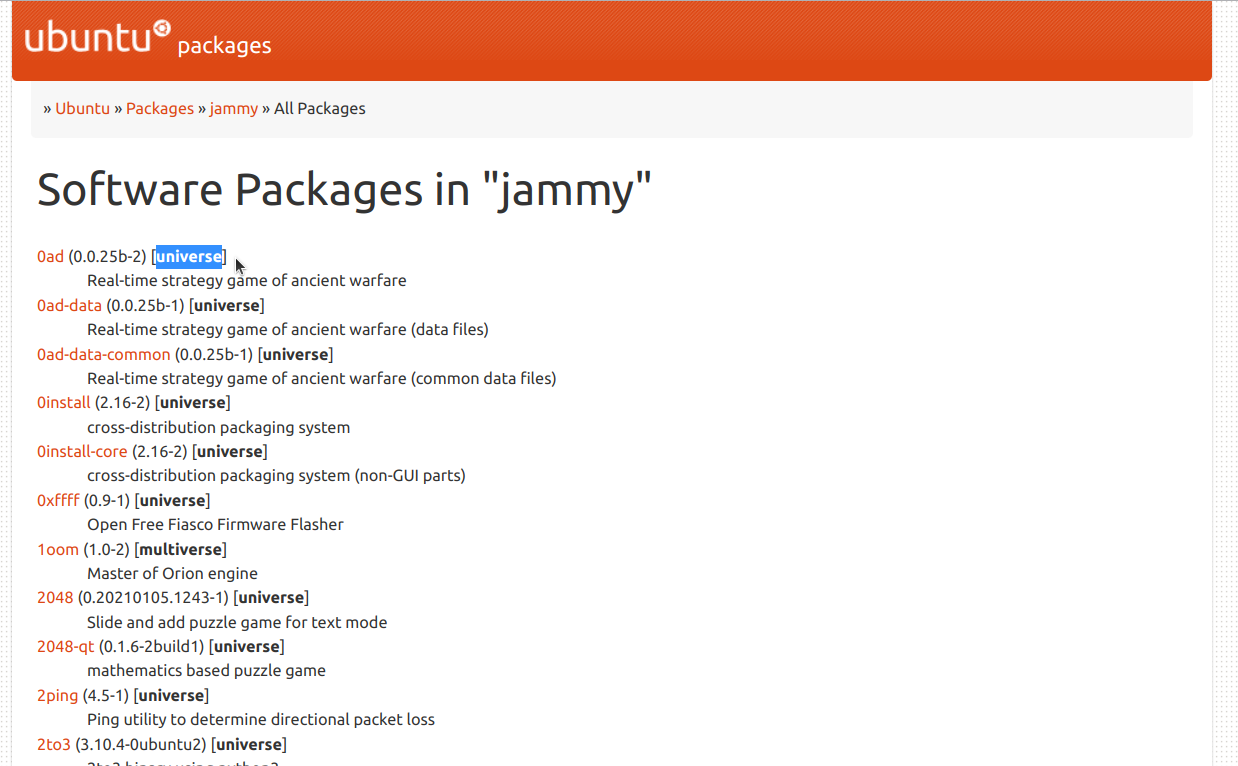Open the 0ad-data package link
Screen dimensions: 1238x766
(69, 305)
